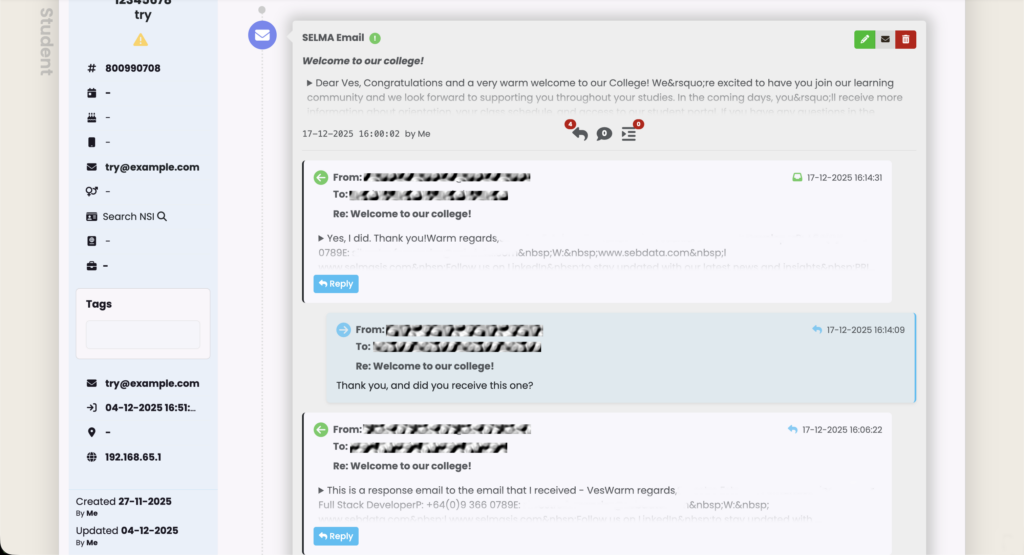Reply to the 16:14:31 email
Viewport: 1024px width, 555px height.
336,284
